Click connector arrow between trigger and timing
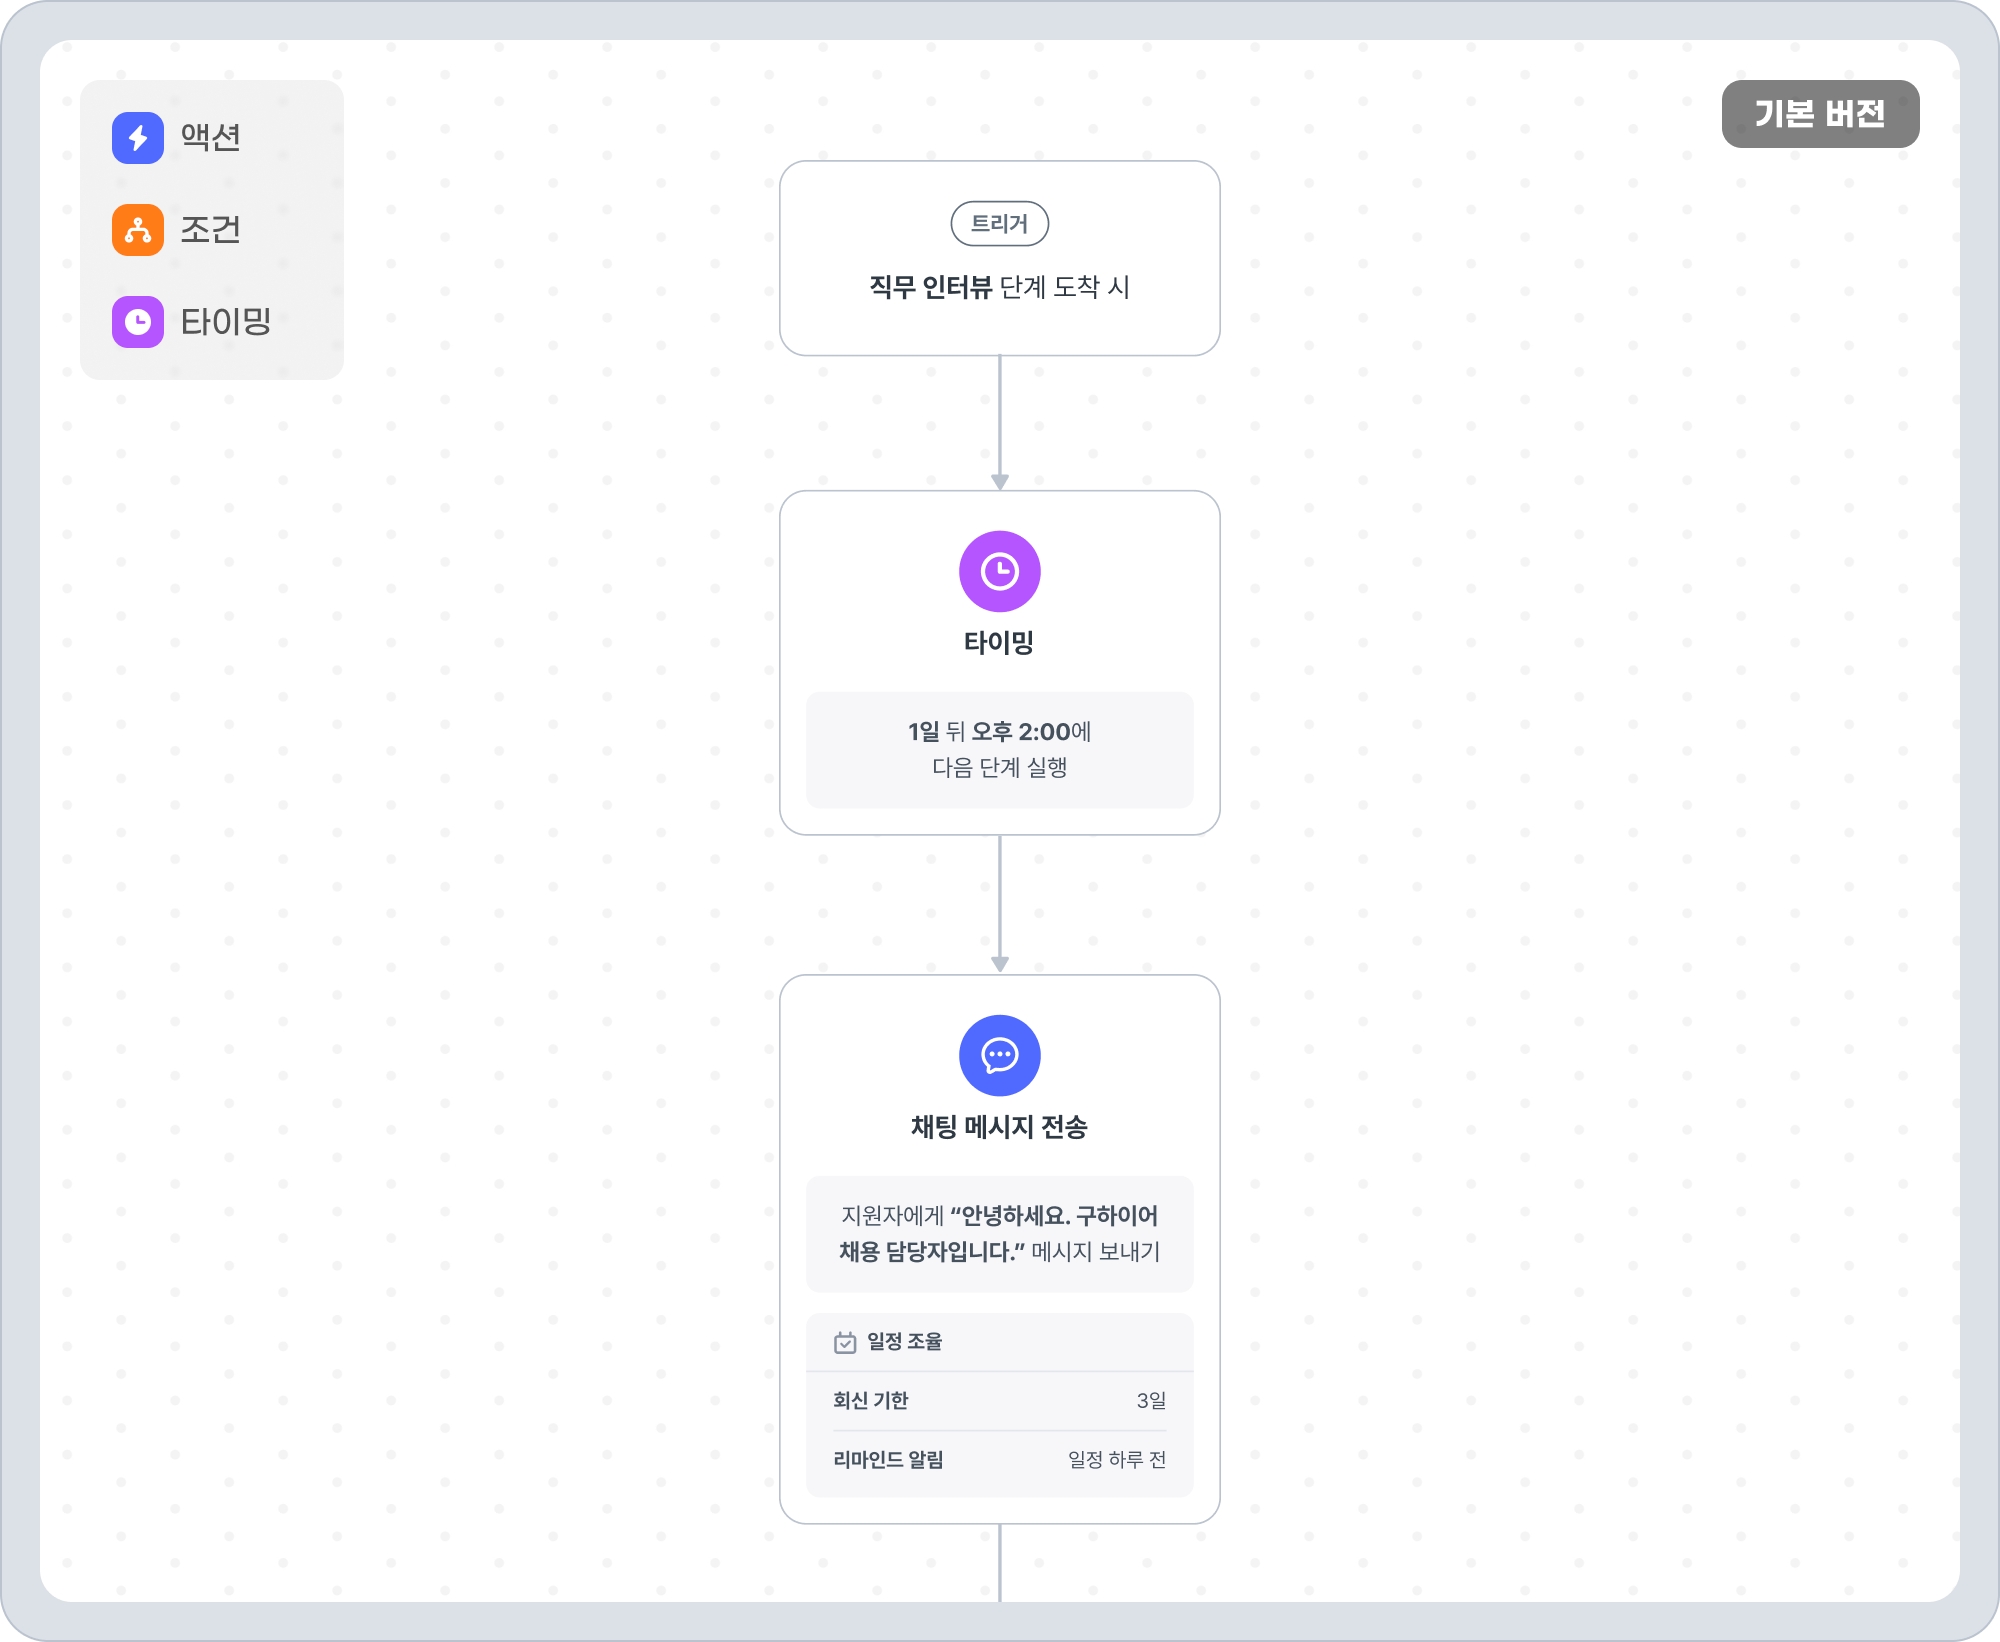This screenshot has width=2000, height=1642. point(999,422)
